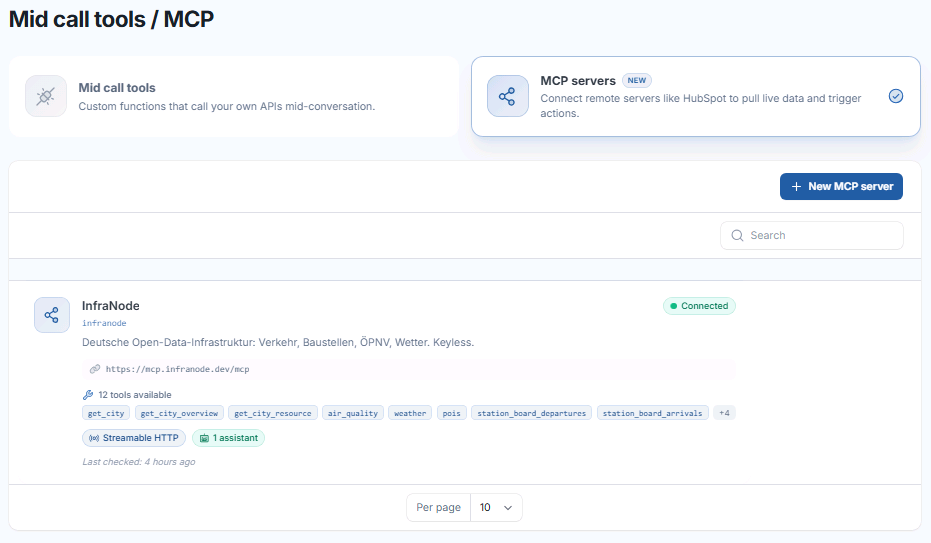Click the plus icon on New MCP server
Image resolution: width=931 pixels, height=543 pixels.
(x=796, y=186)
